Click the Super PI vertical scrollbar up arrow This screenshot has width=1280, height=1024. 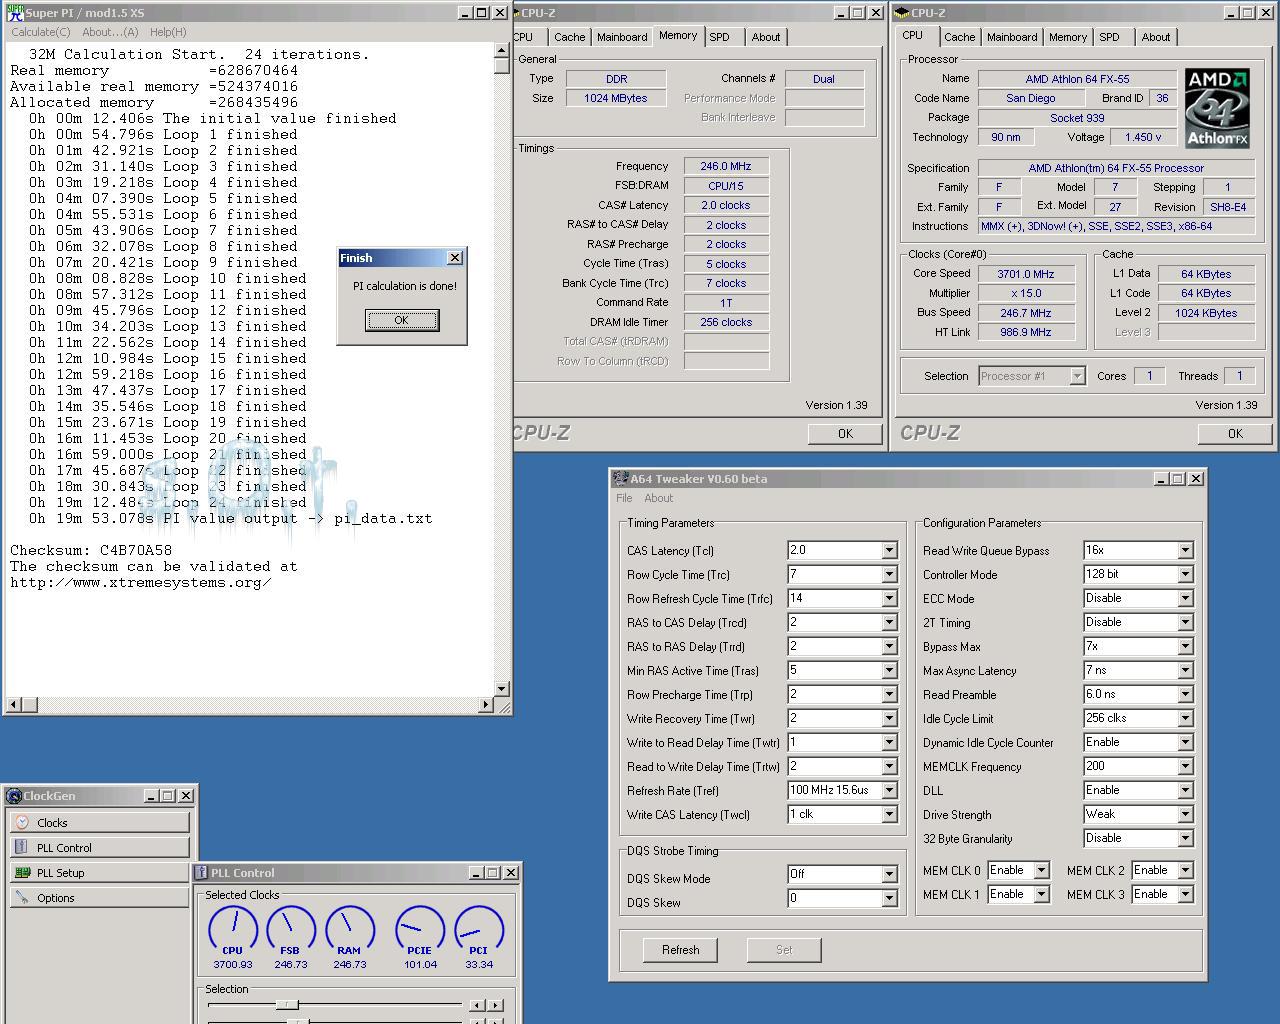coord(502,51)
